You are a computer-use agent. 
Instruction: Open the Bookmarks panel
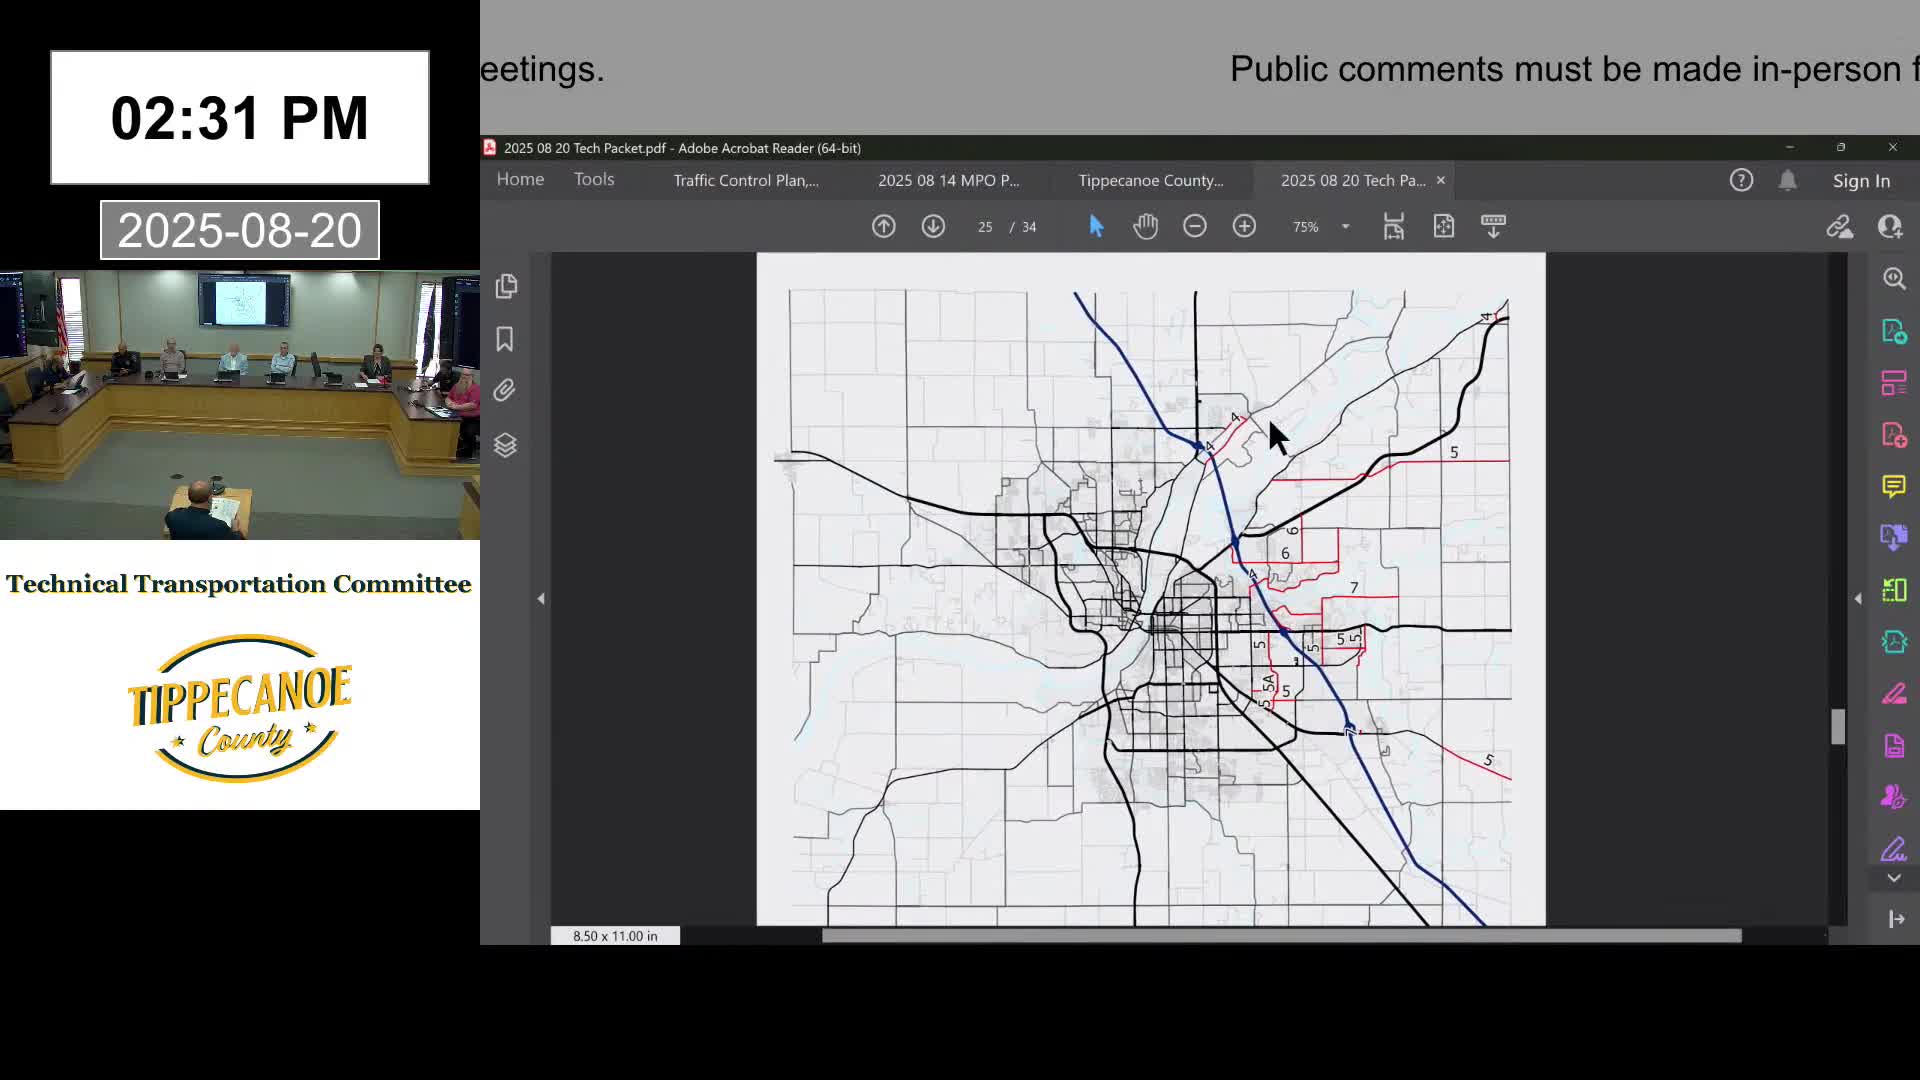point(505,339)
